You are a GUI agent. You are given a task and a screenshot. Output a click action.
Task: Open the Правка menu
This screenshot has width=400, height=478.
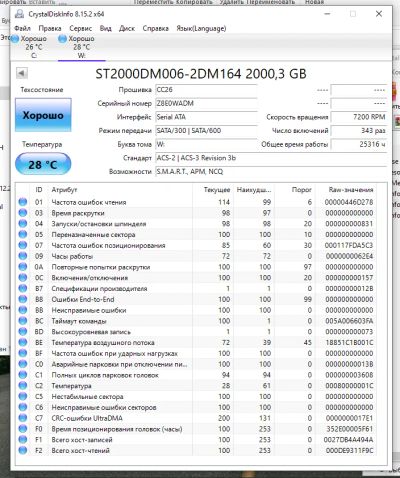[50, 28]
